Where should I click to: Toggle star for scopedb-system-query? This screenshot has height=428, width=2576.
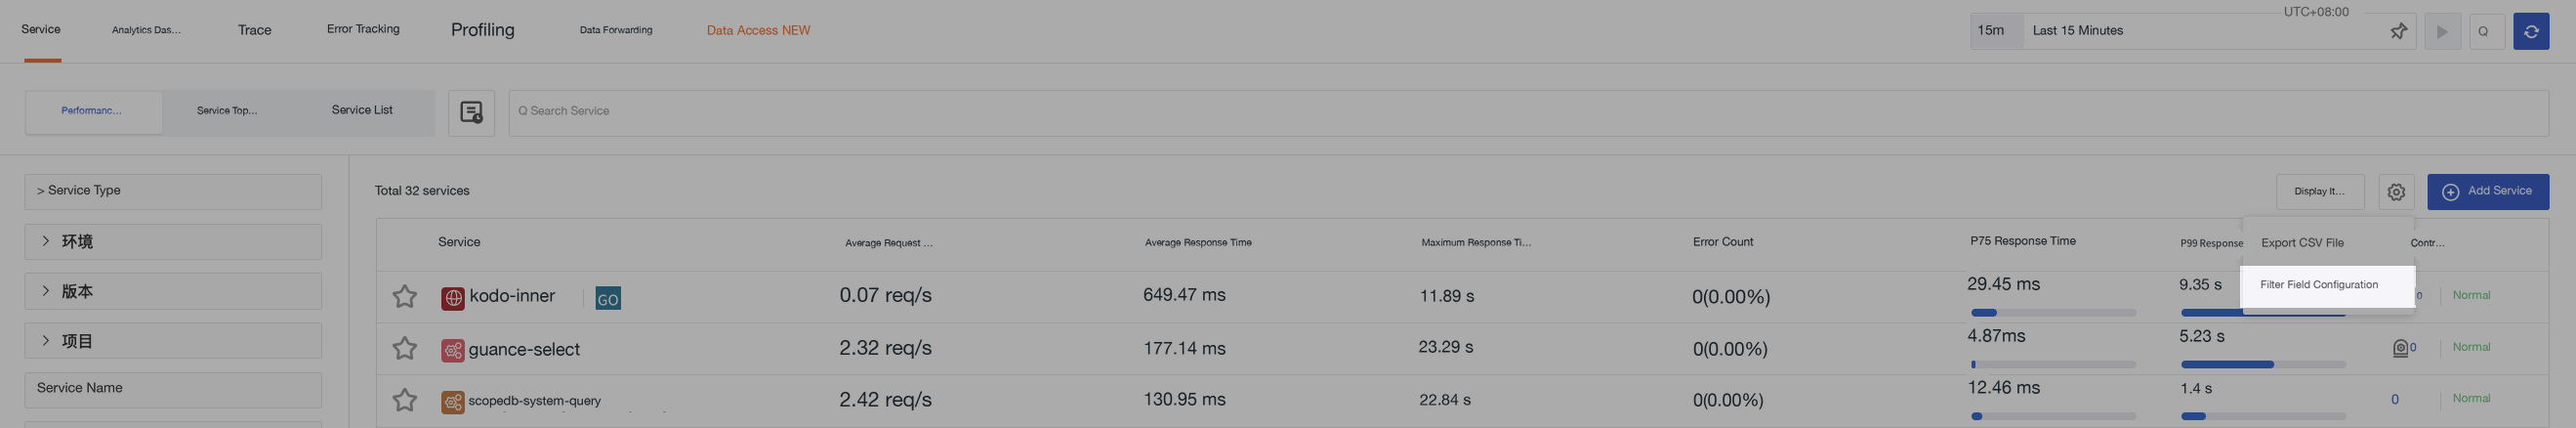point(404,400)
